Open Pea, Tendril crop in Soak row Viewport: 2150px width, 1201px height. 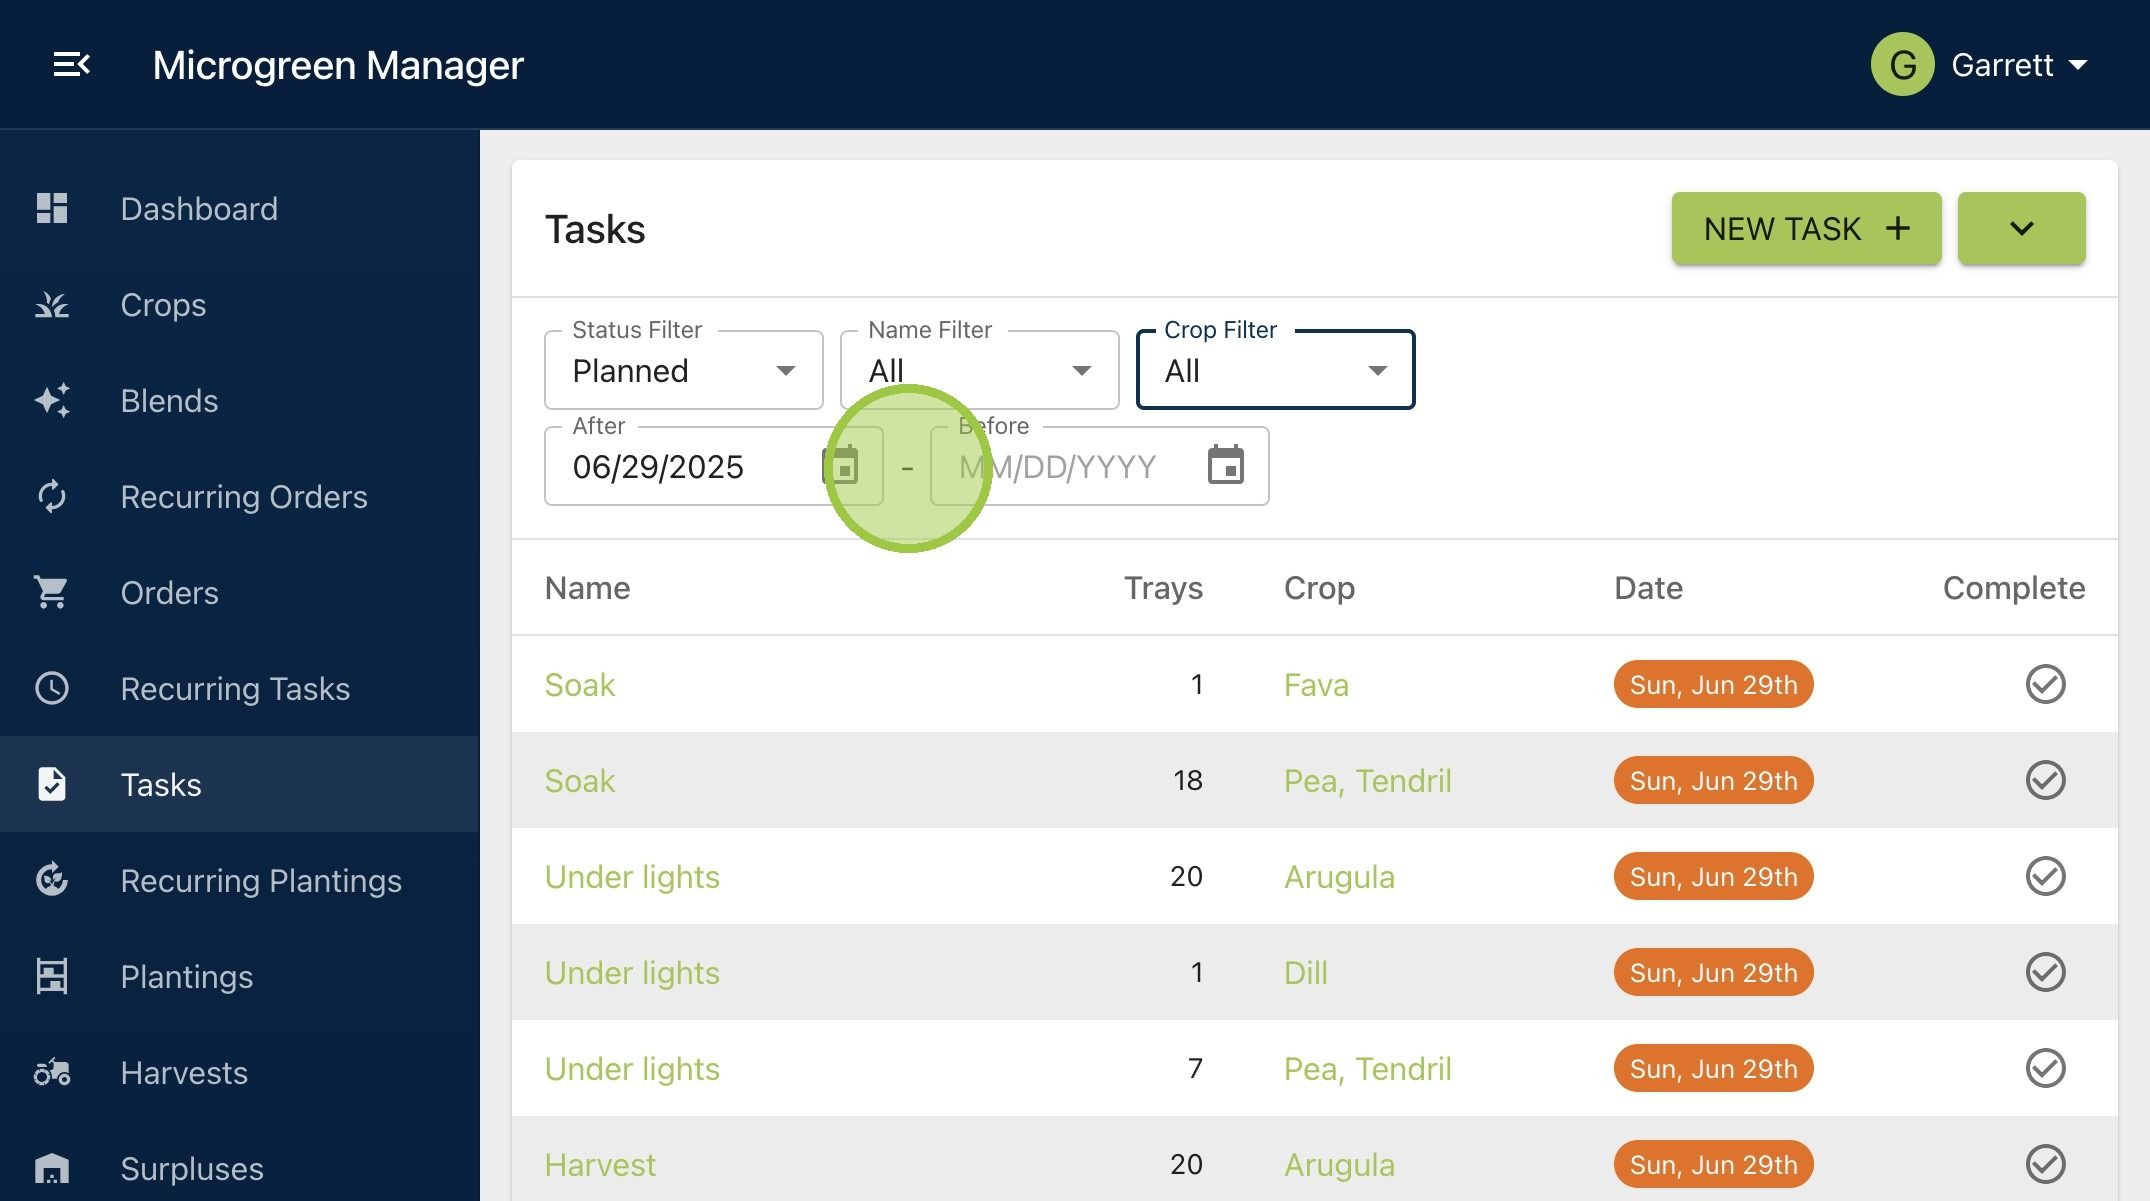point(1367,780)
